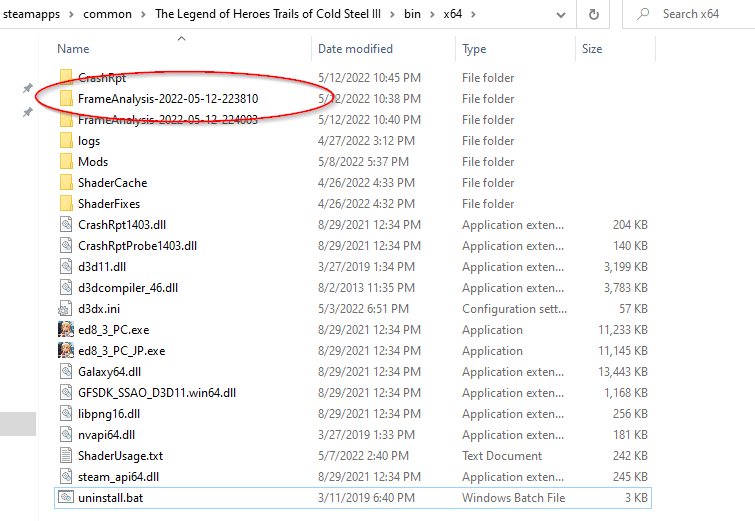Navigate to bin in the address bar

click(x=412, y=14)
